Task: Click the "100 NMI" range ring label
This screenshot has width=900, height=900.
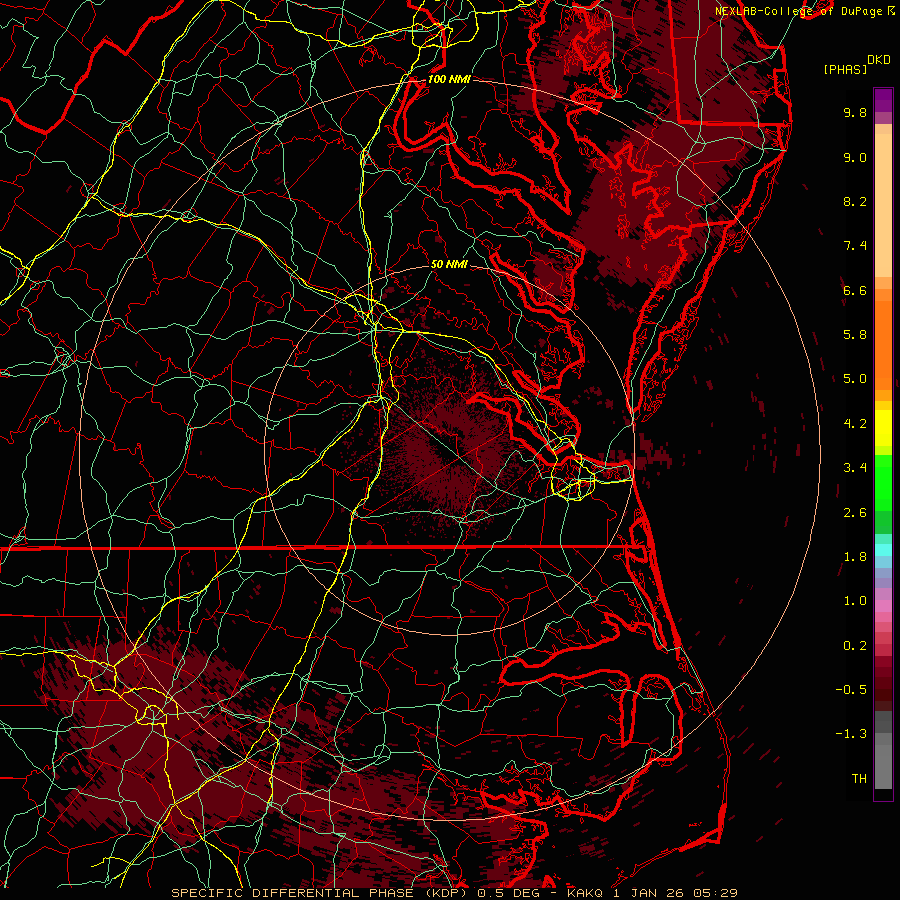Action: coord(449,79)
